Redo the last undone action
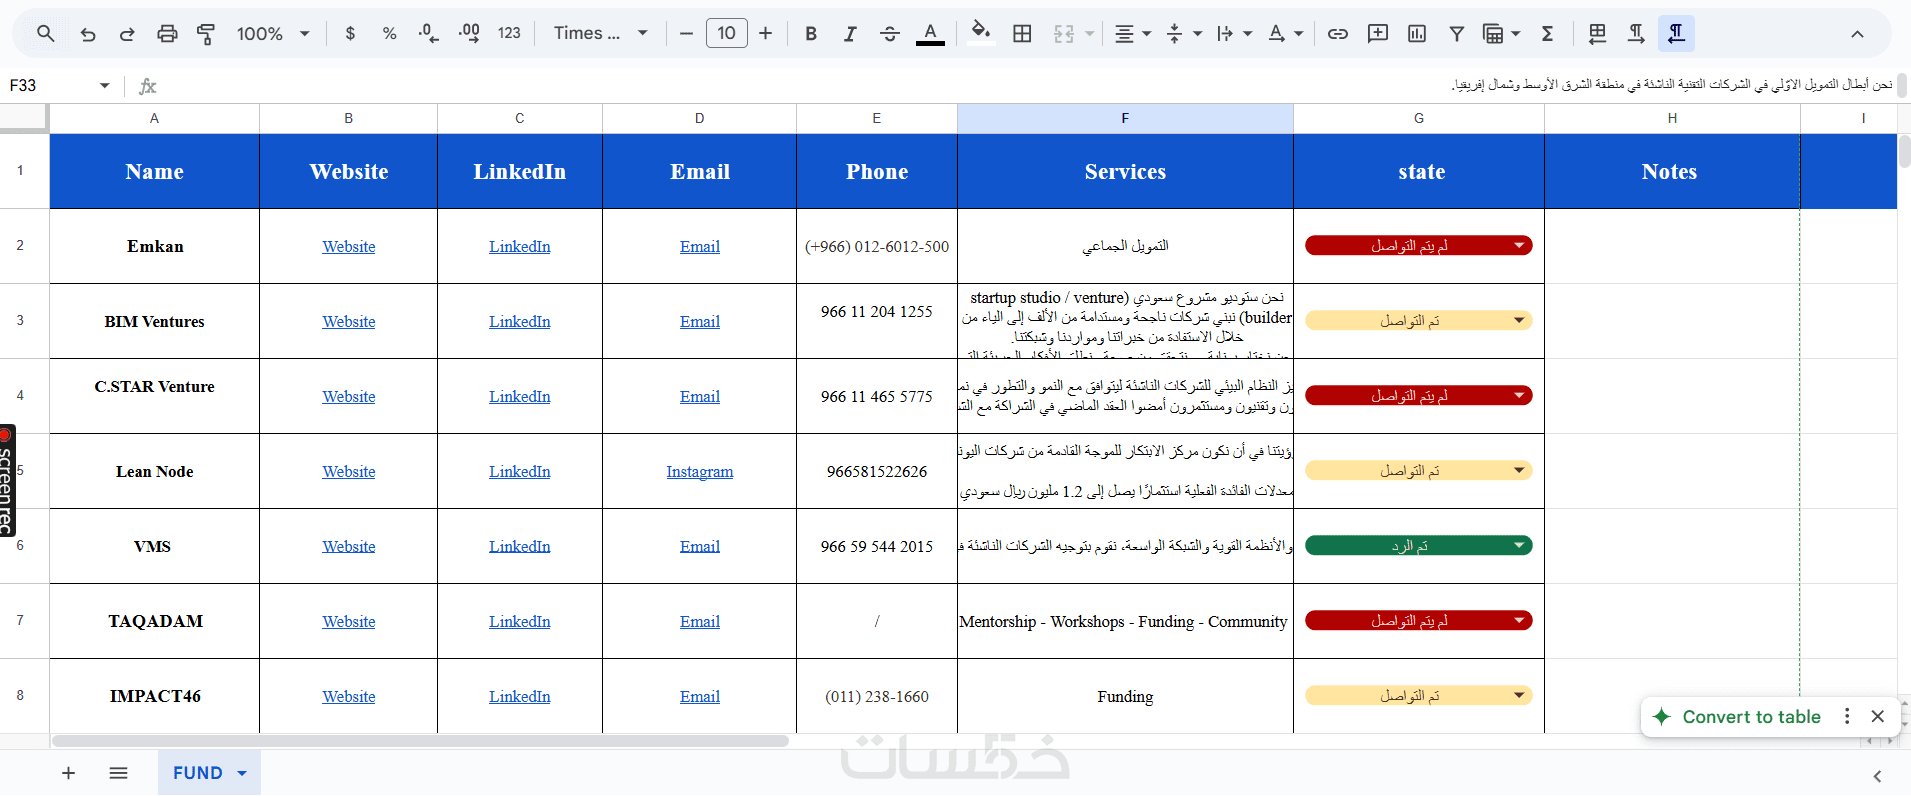This screenshot has height=796, width=1911. click(127, 34)
